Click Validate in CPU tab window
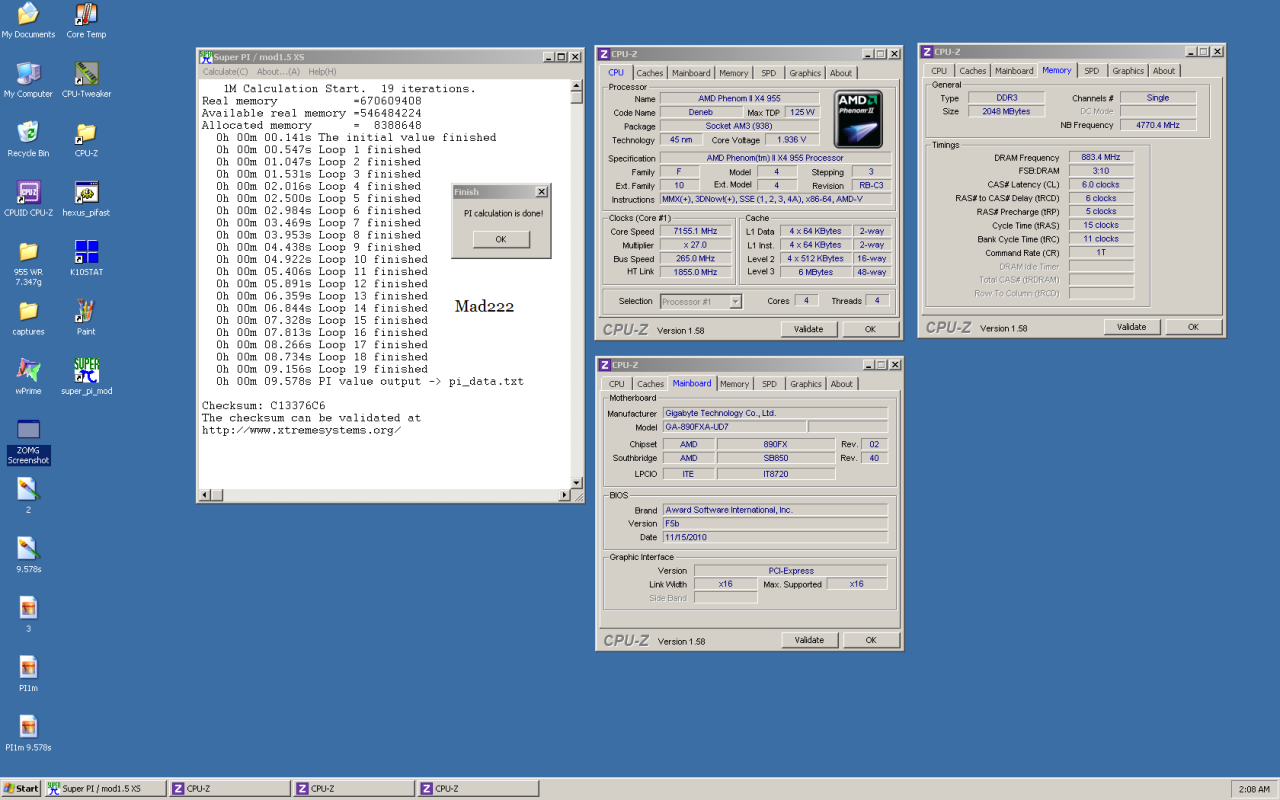This screenshot has width=1280, height=800. pos(809,329)
